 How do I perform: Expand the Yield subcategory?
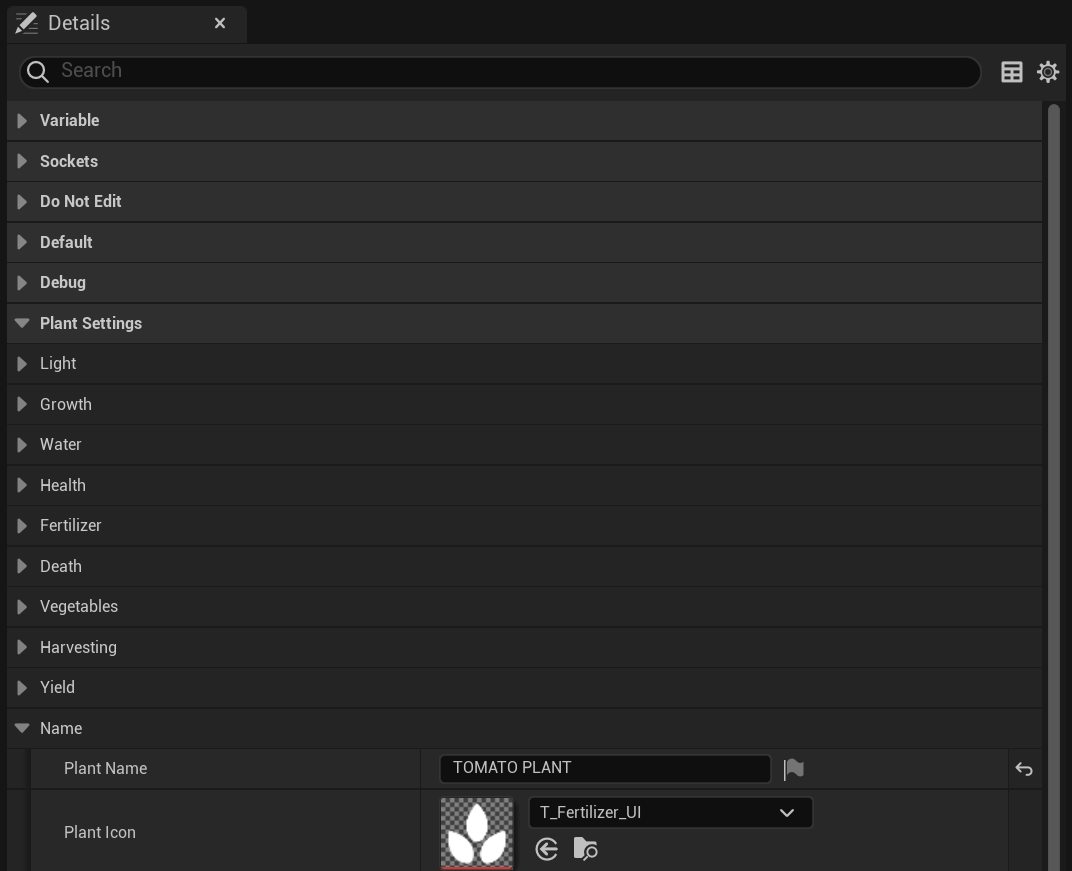click(22, 688)
